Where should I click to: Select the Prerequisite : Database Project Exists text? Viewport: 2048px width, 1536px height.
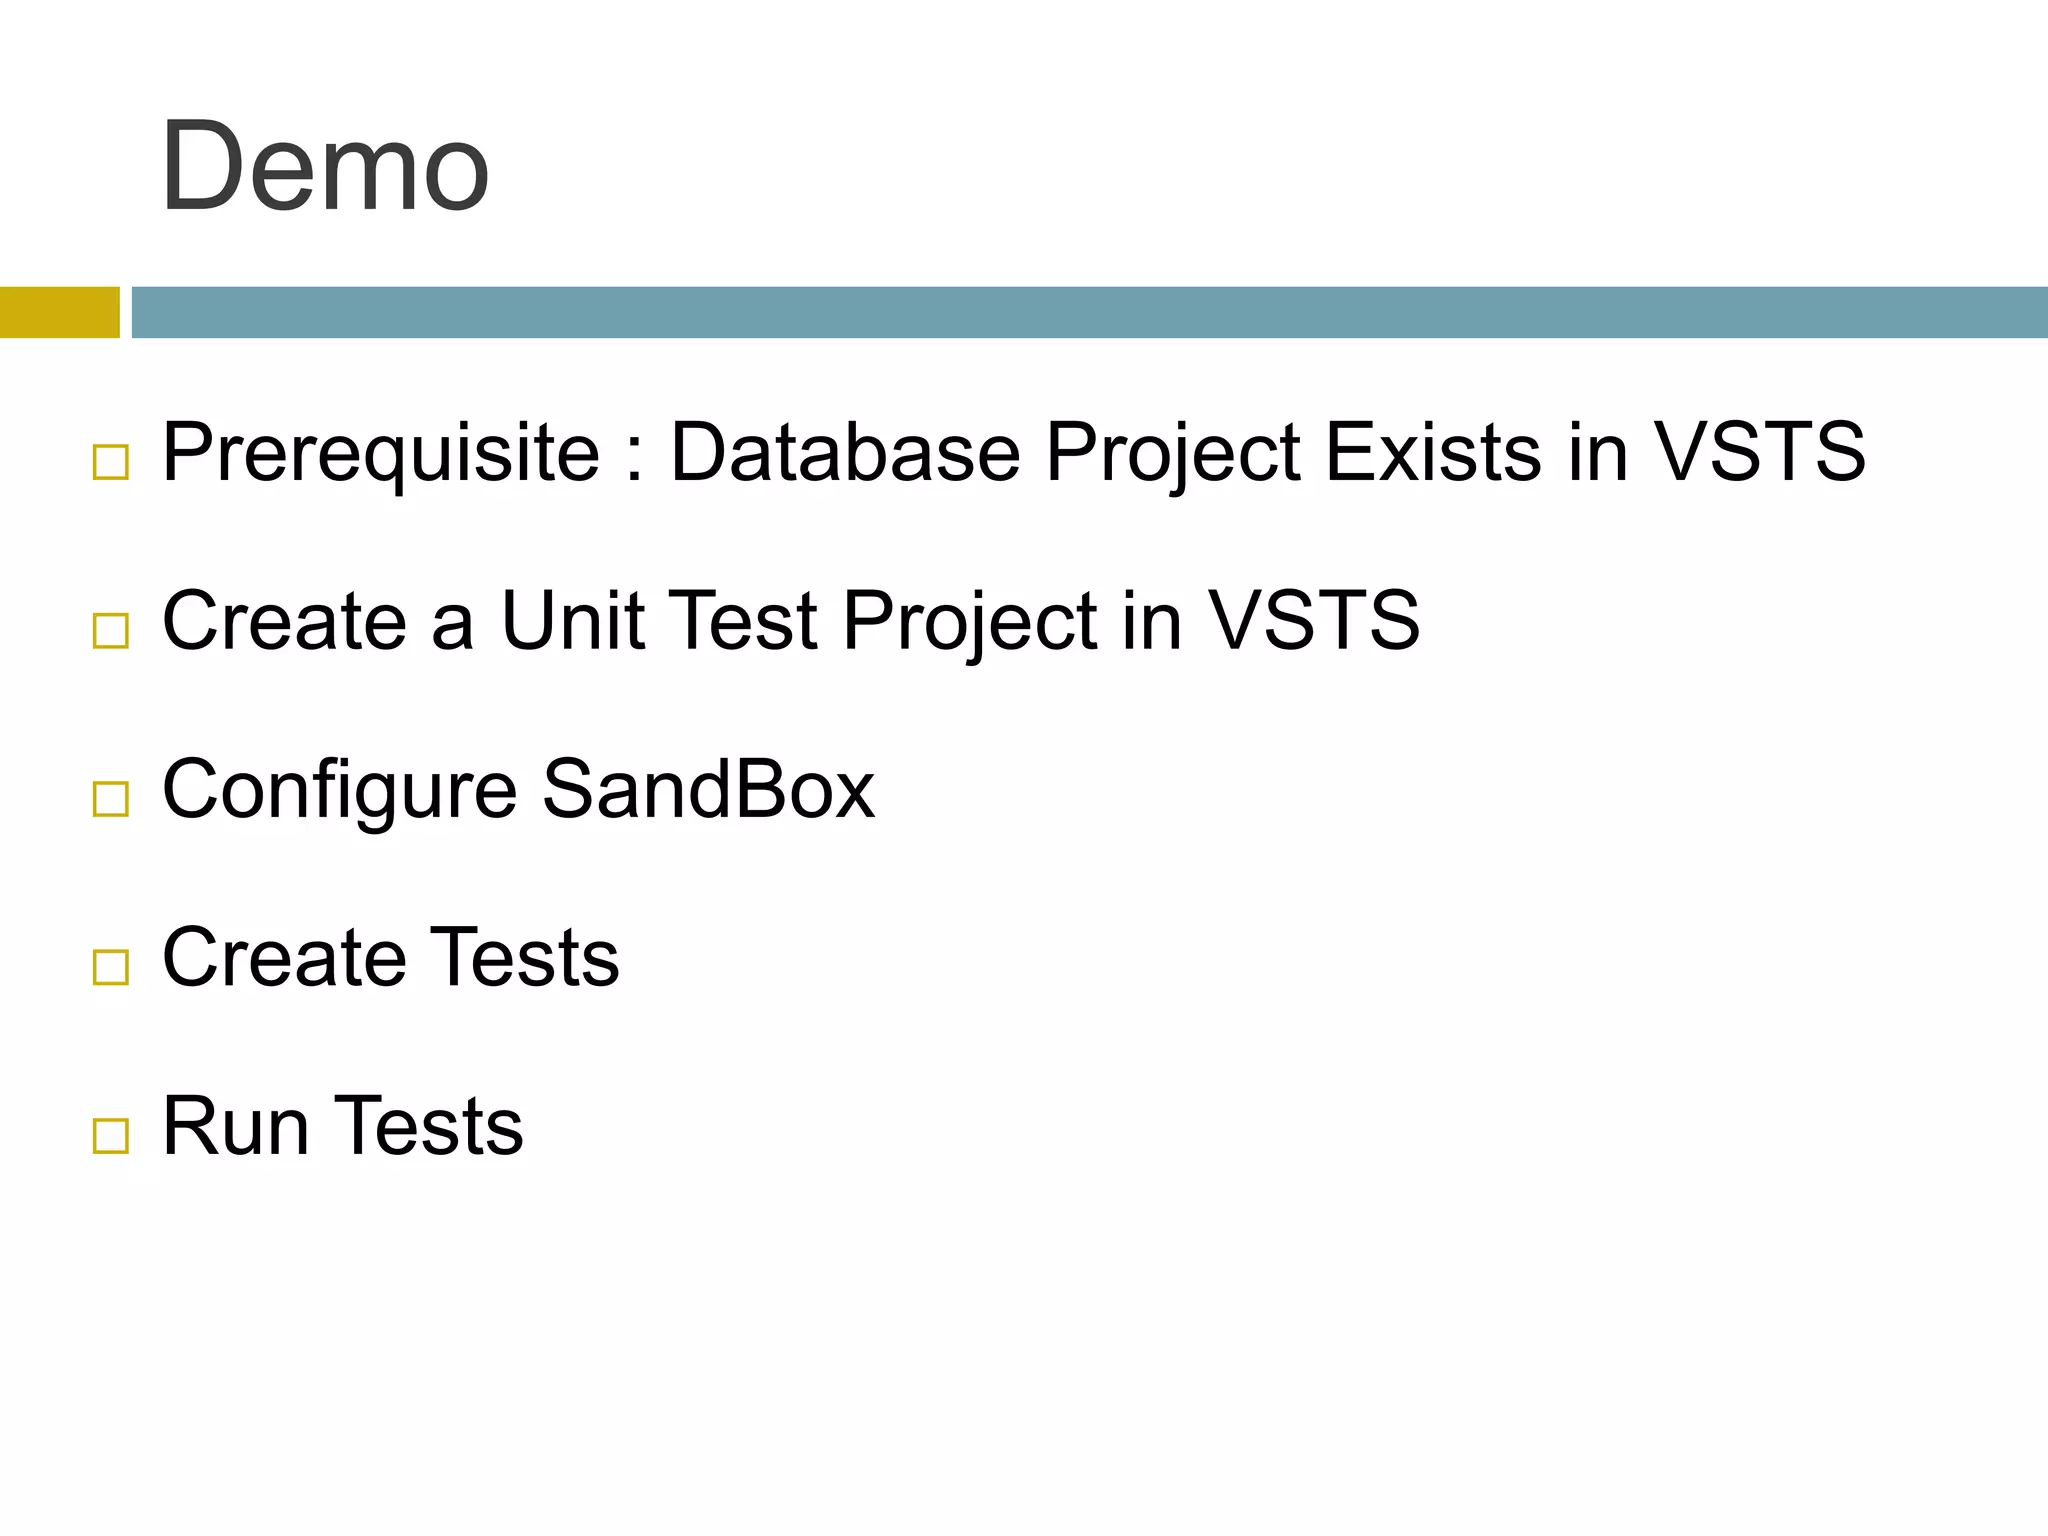1012,452
